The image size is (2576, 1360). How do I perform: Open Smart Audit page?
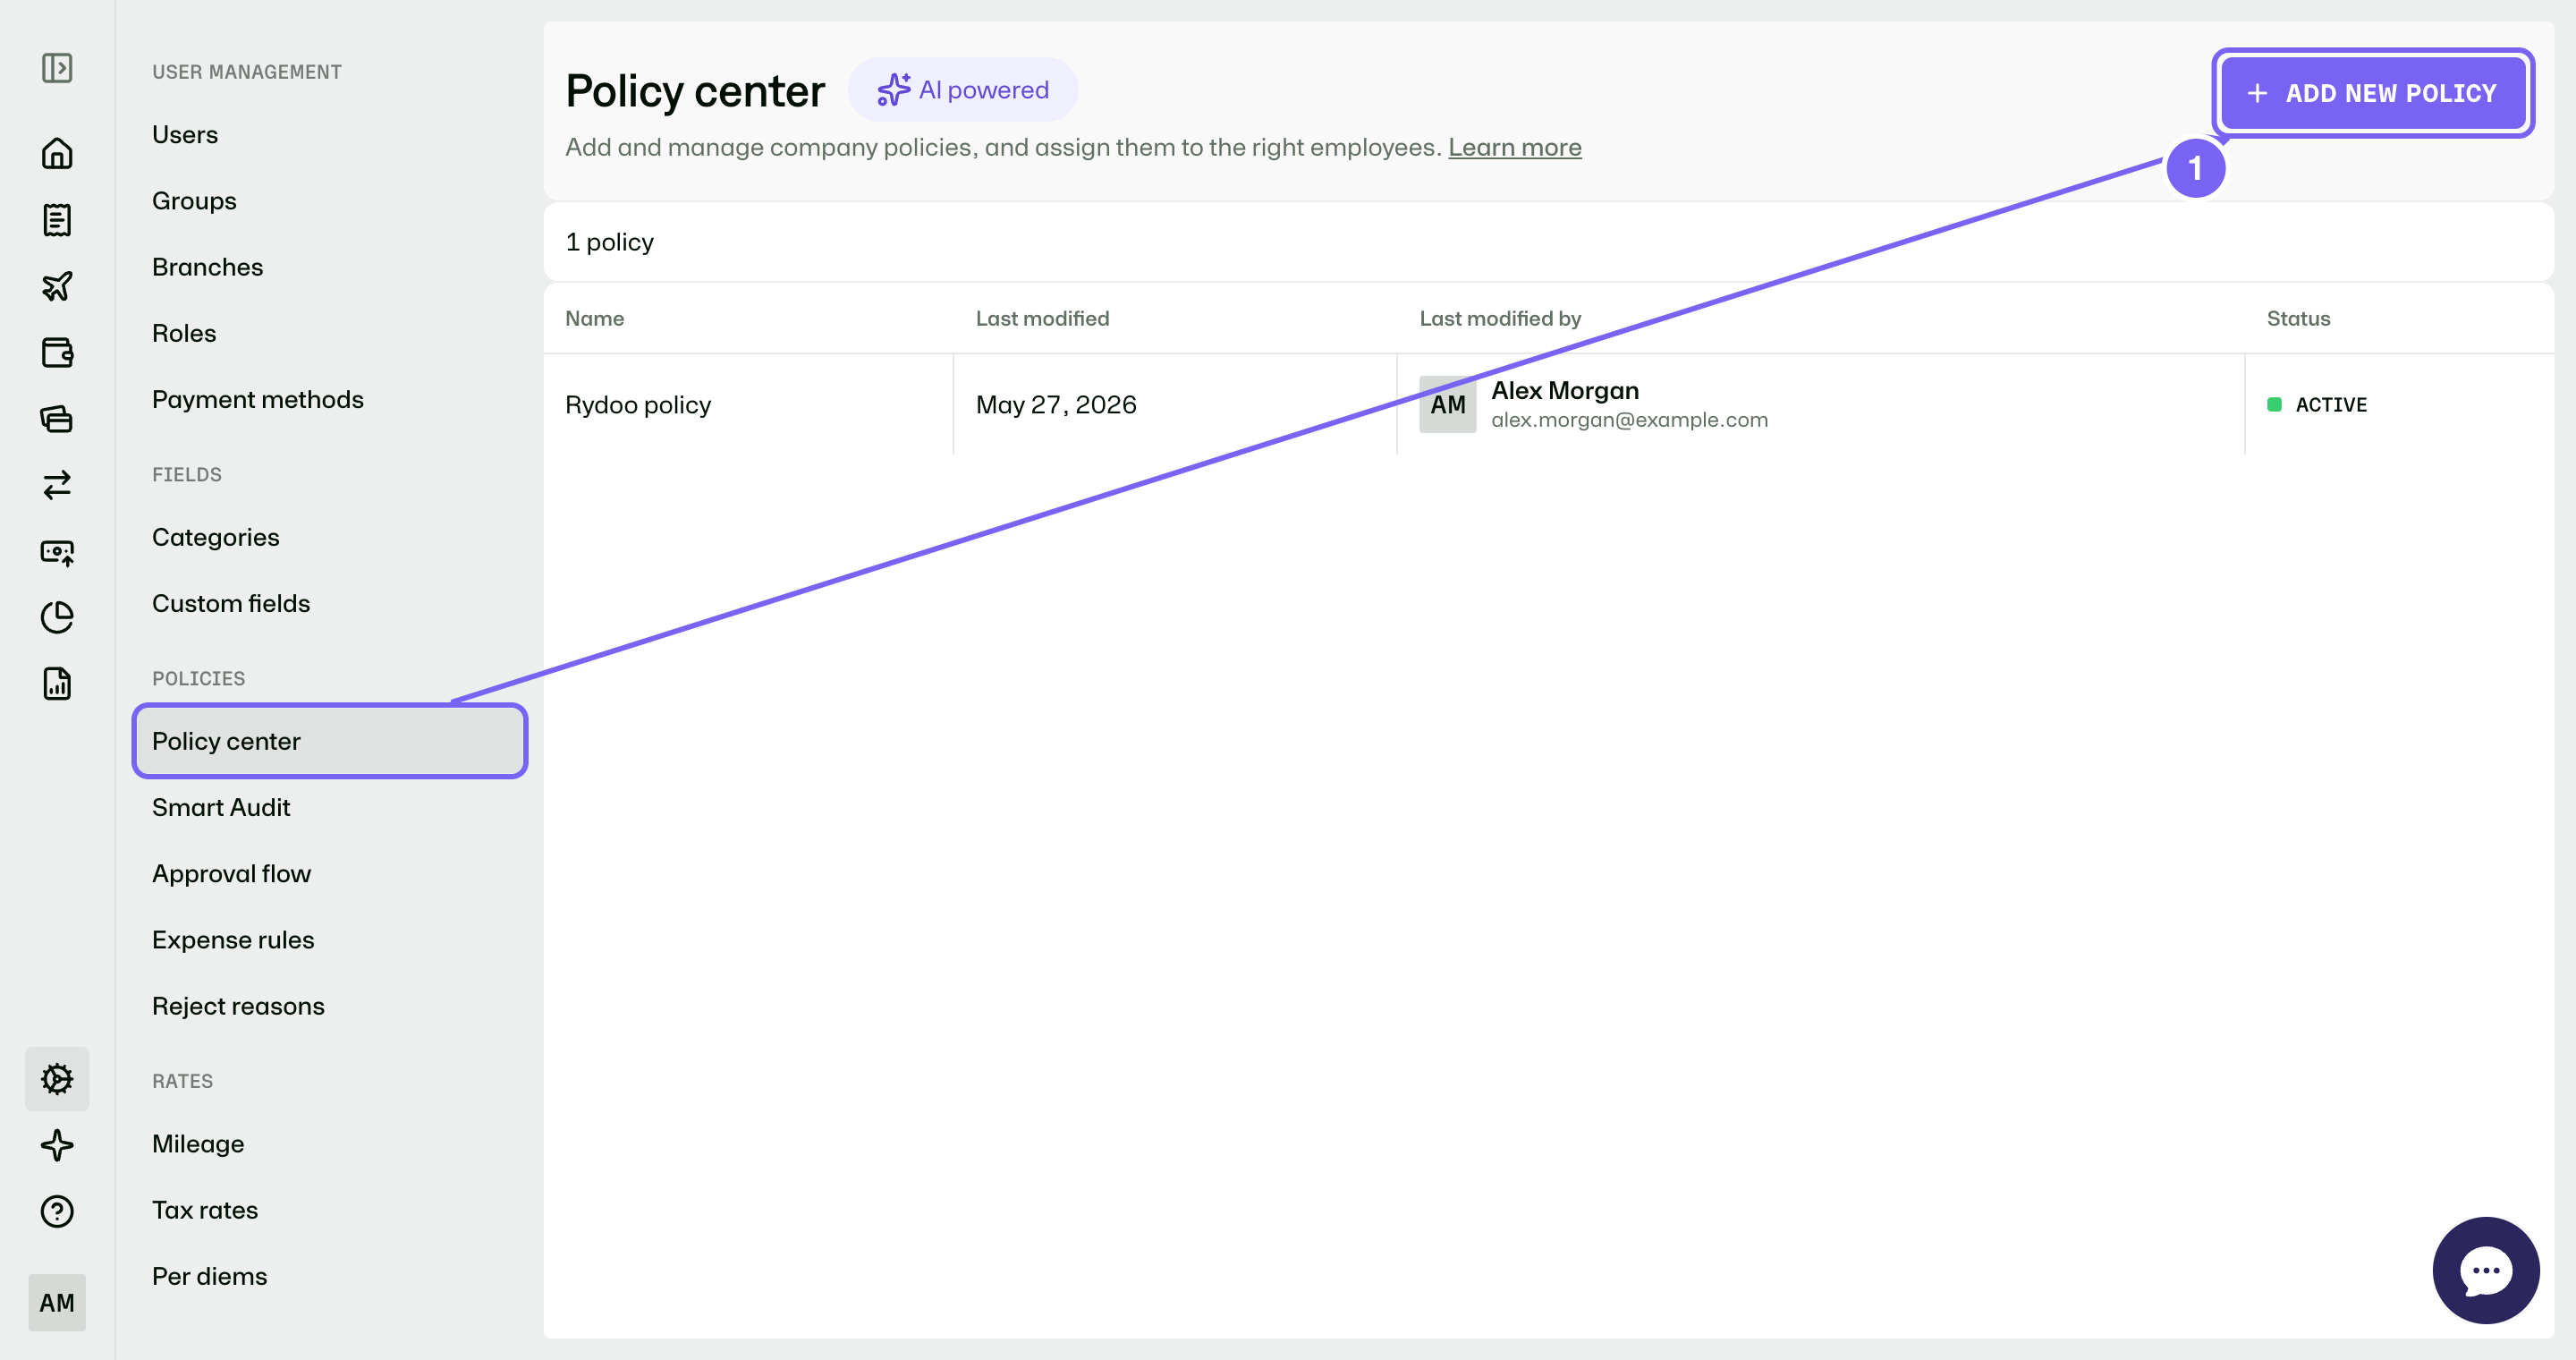221,808
